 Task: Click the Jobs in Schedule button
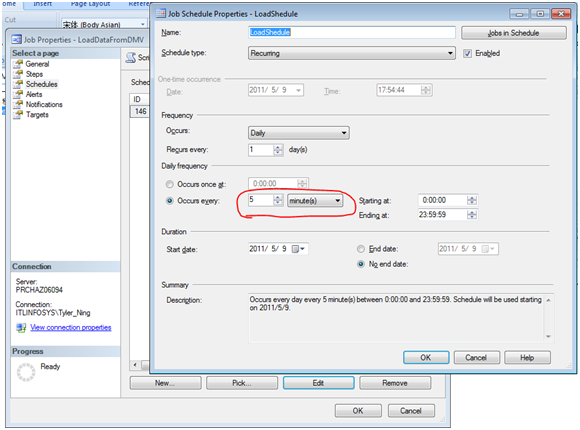click(513, 33)
